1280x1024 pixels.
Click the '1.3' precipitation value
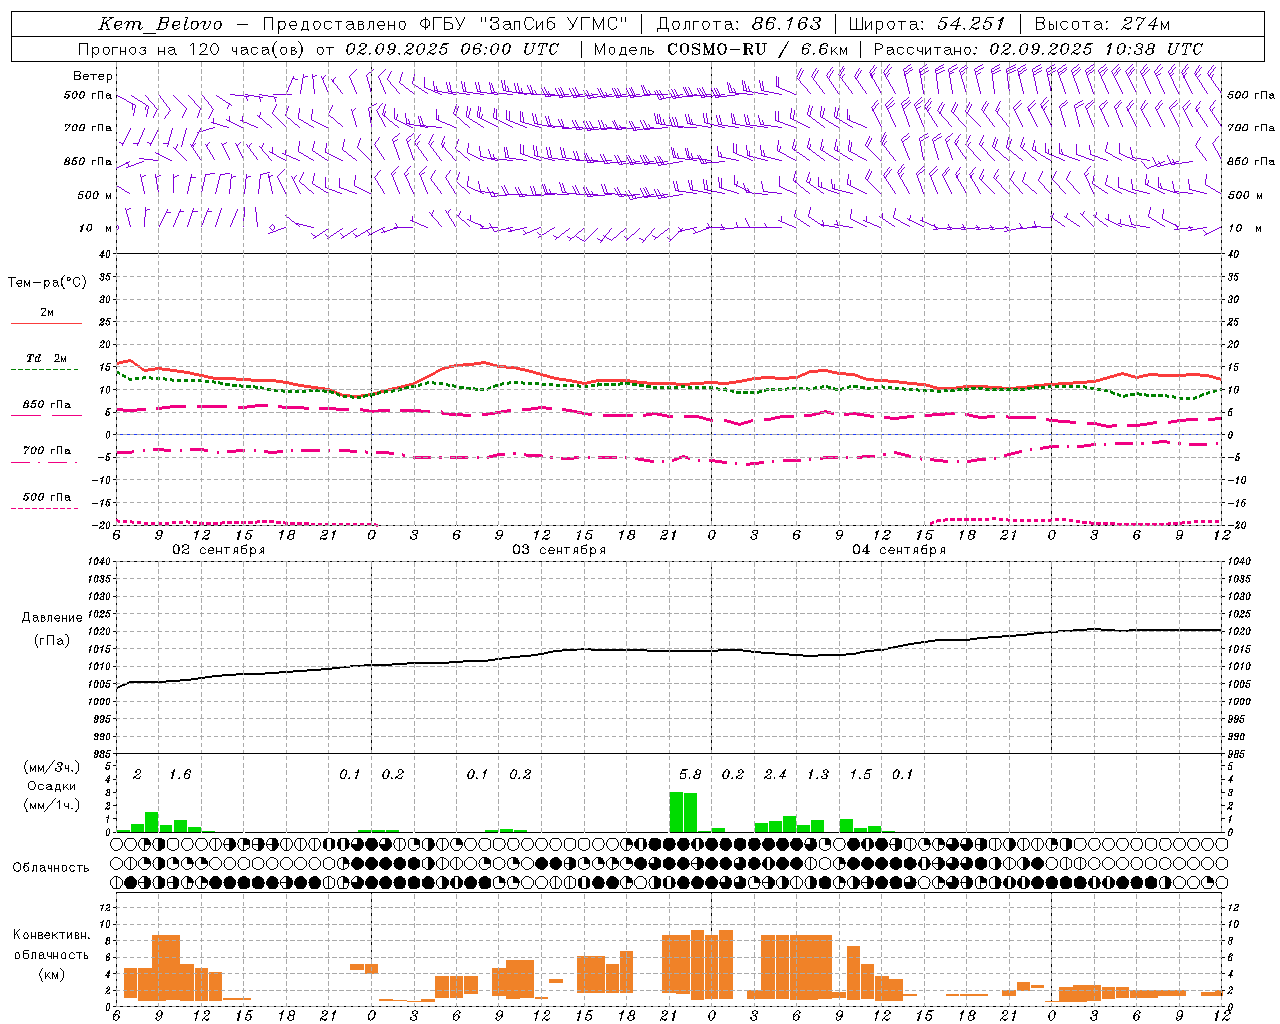click(818, 774)
